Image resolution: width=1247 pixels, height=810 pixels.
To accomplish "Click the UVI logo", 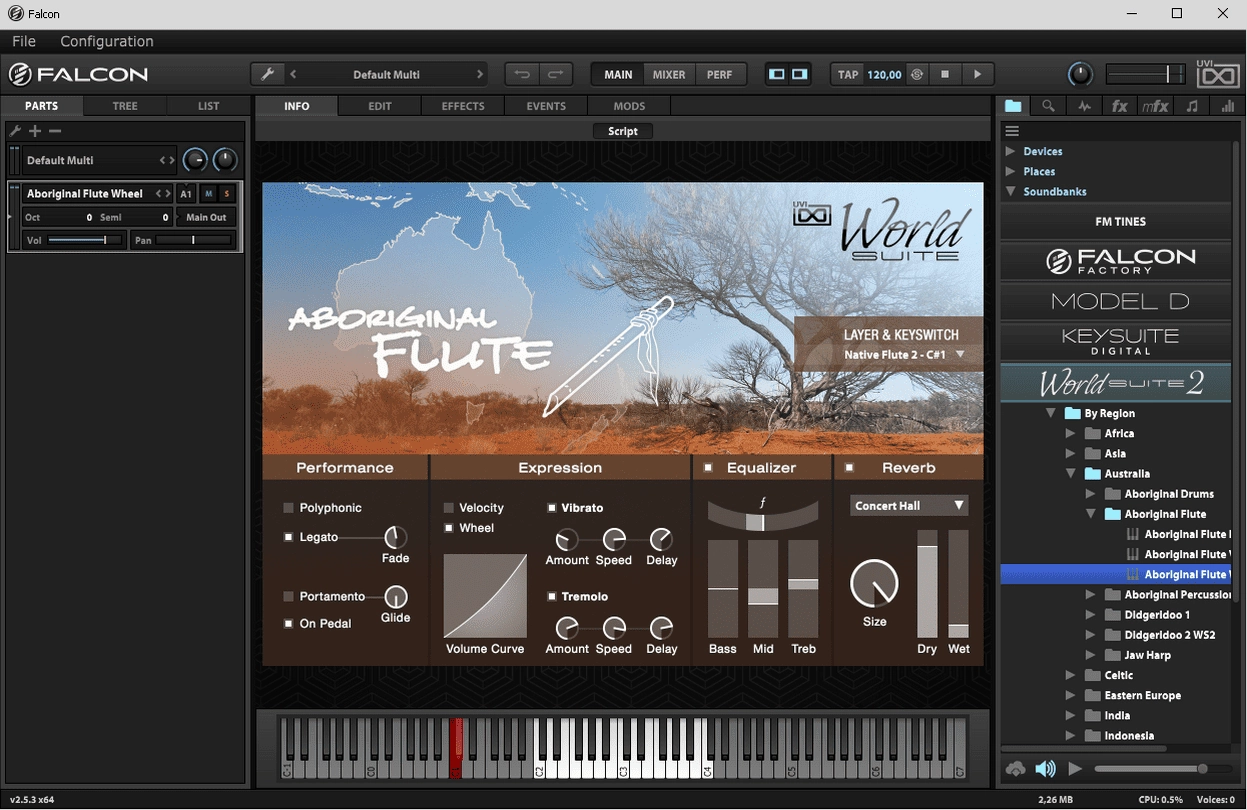I will pyautogui.click(x=1217, y=73).
